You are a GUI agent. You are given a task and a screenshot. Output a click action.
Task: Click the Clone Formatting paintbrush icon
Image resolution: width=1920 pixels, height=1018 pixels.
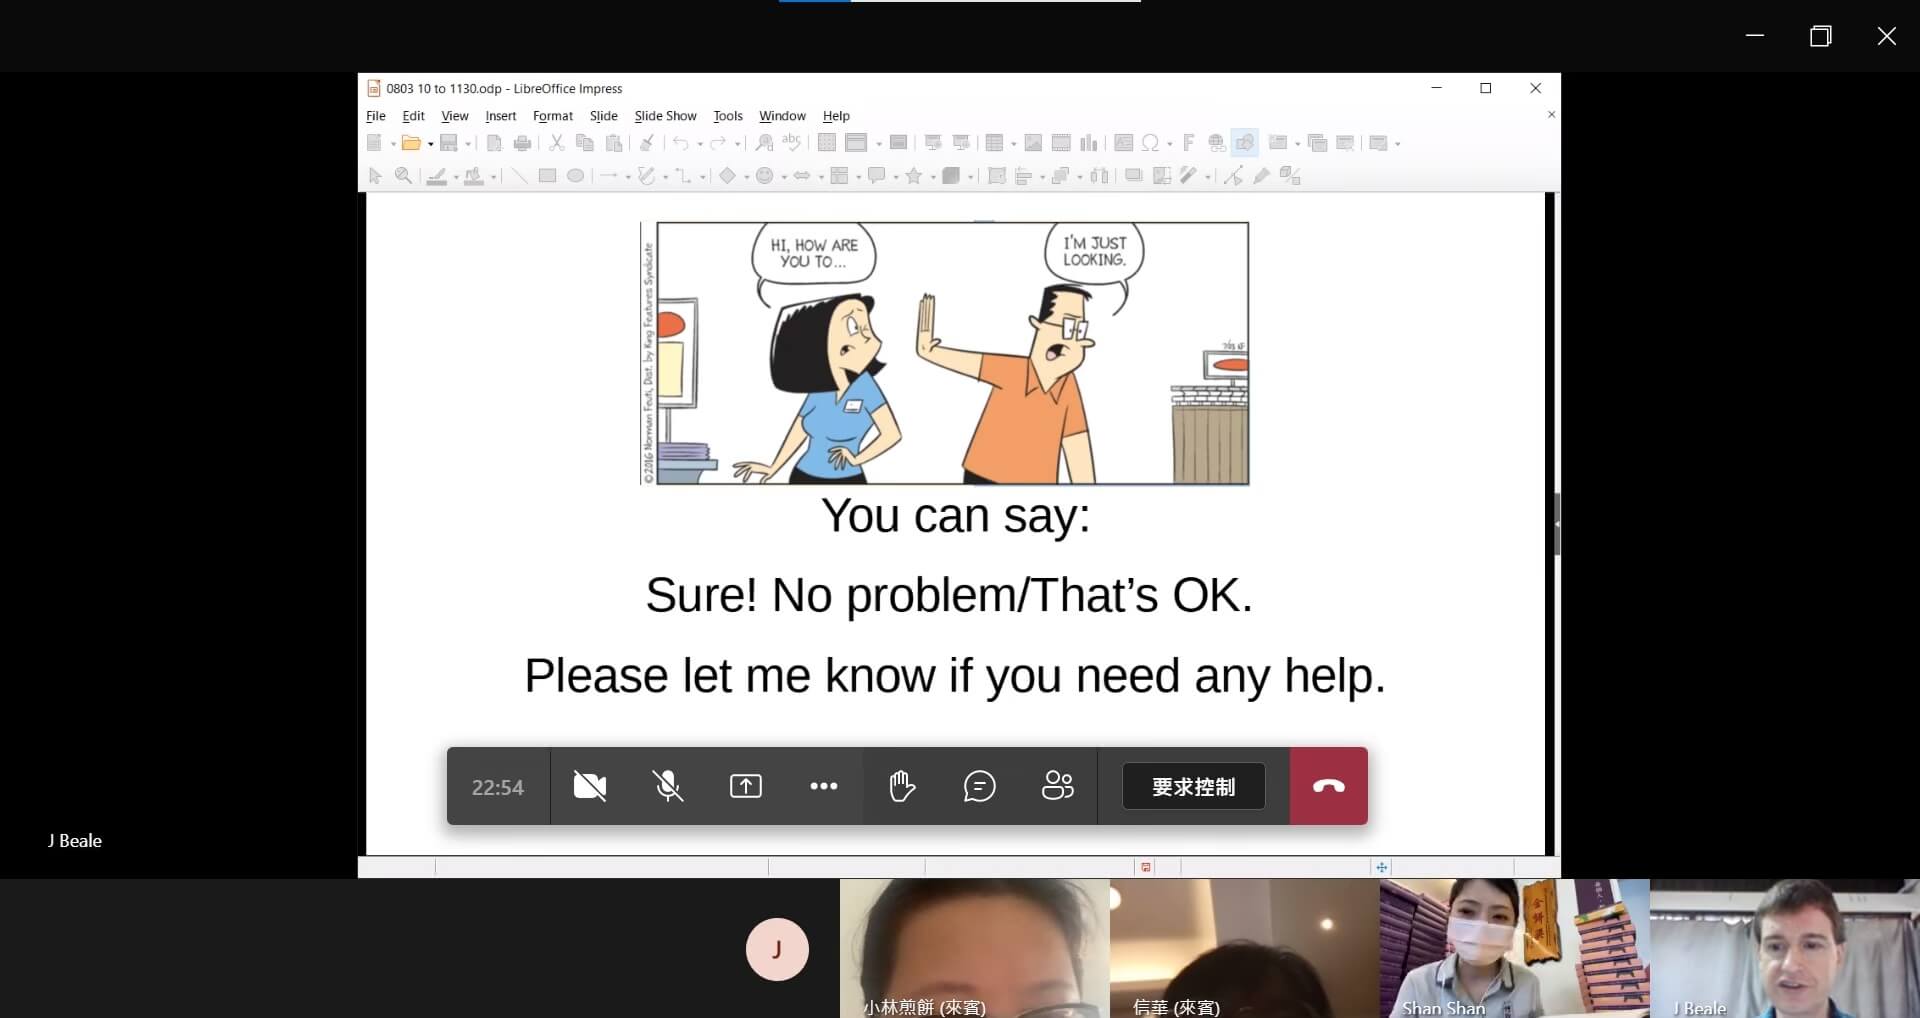tap(647, 143)
